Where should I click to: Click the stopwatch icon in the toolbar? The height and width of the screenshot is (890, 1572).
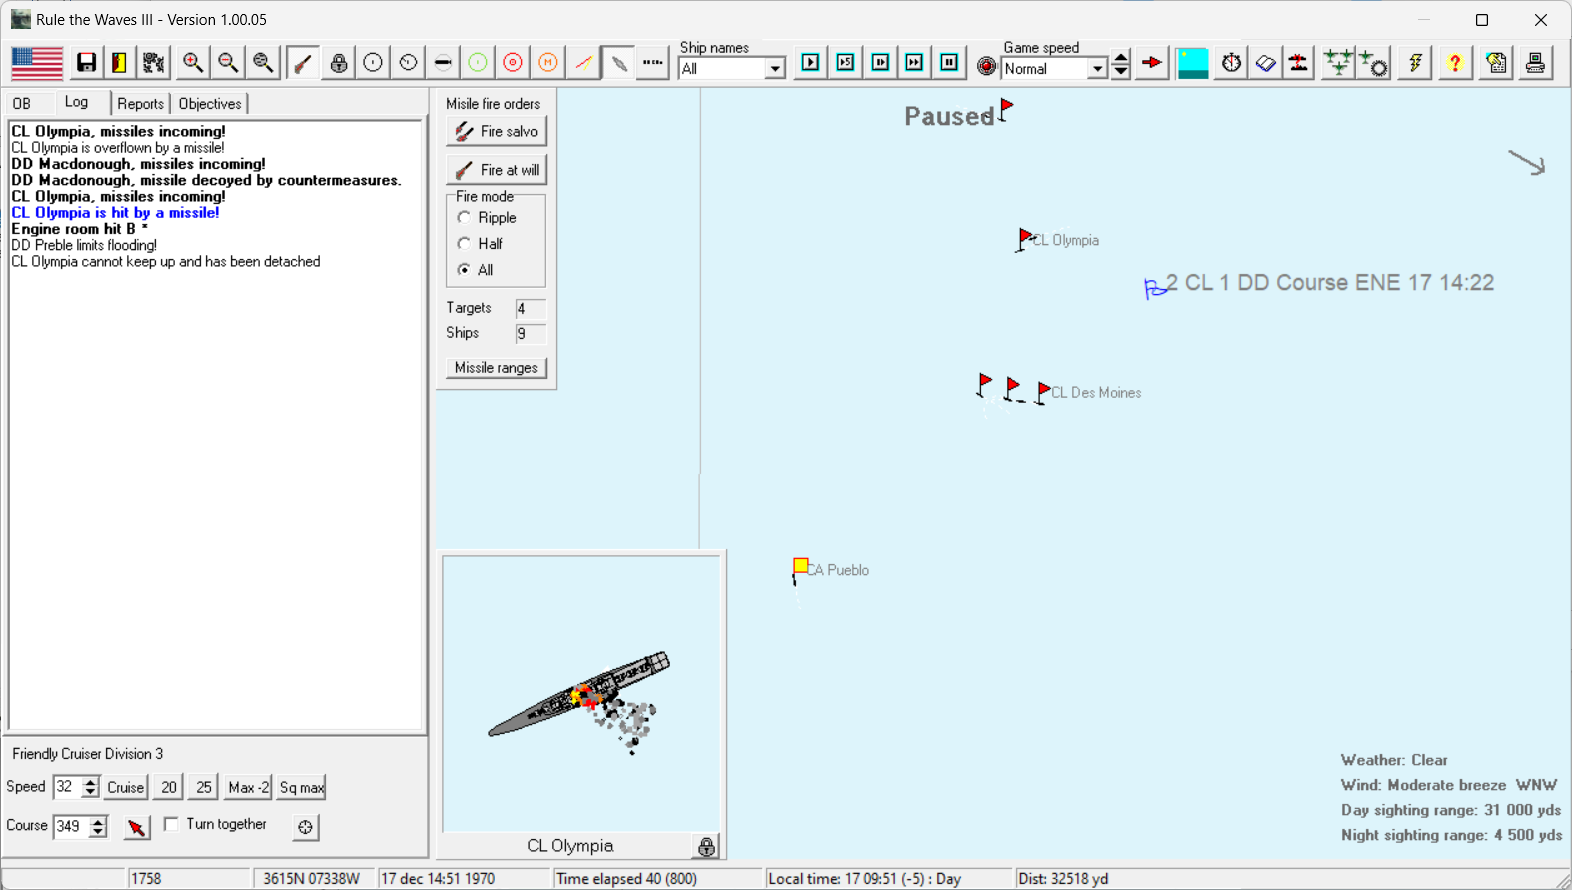point(1231,63)
